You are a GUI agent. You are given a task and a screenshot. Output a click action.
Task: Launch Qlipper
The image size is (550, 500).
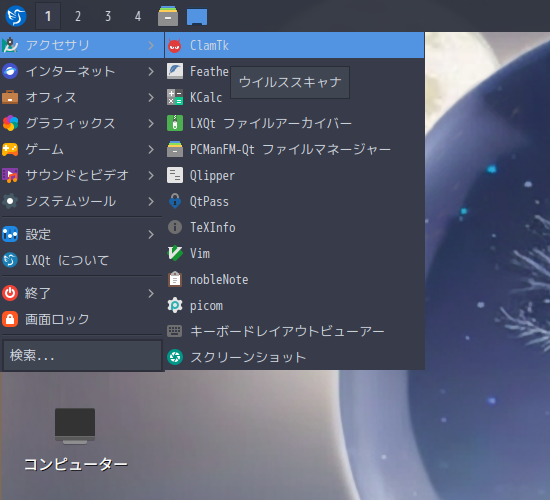(294, 175)
